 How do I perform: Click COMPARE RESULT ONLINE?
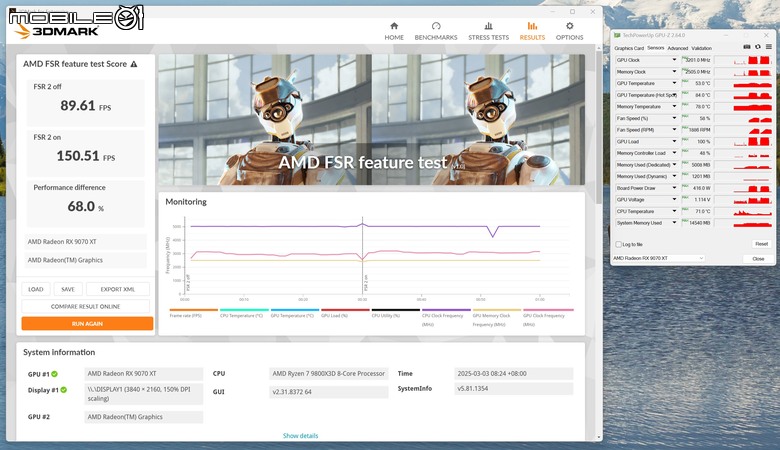[86, 306]
